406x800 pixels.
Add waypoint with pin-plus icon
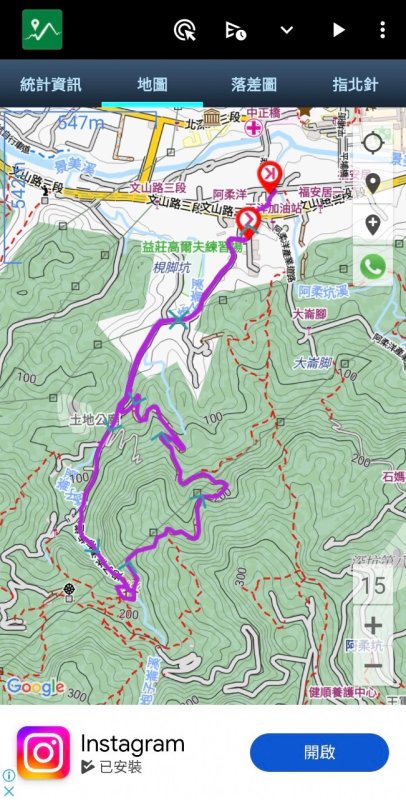click(373, 224)
